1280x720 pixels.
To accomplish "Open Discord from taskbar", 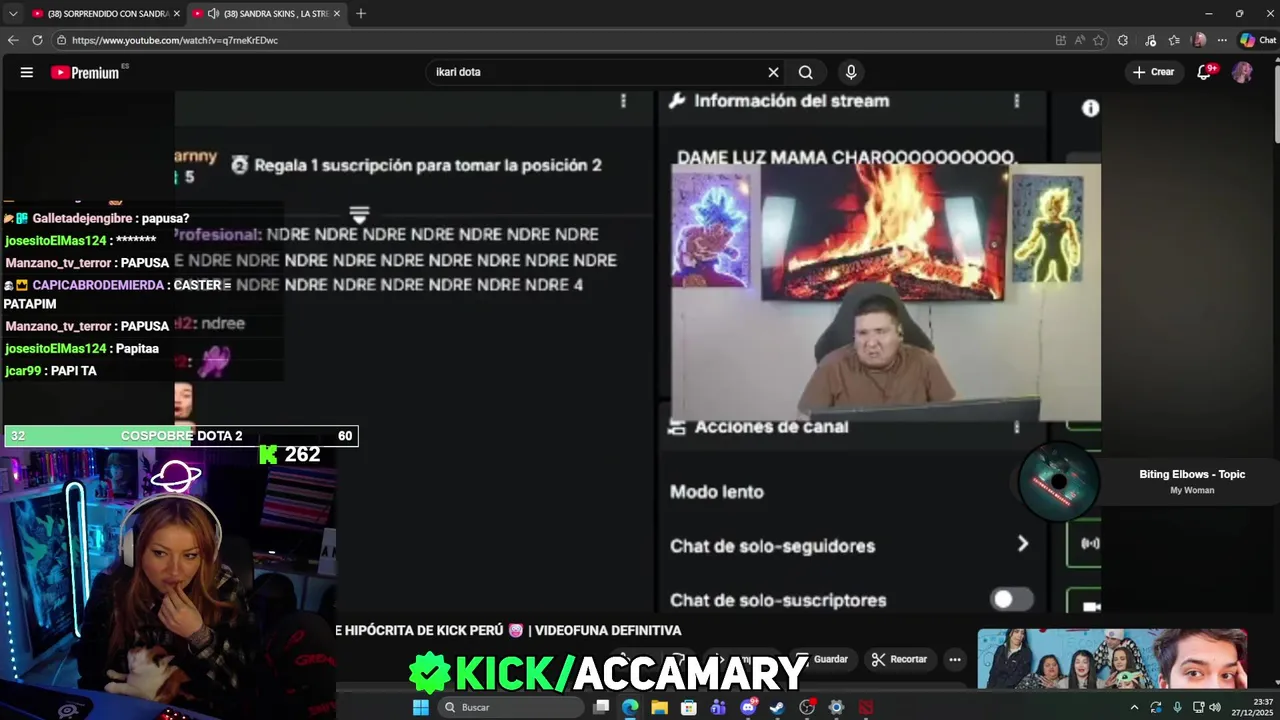I will click(x=748, y=707).
